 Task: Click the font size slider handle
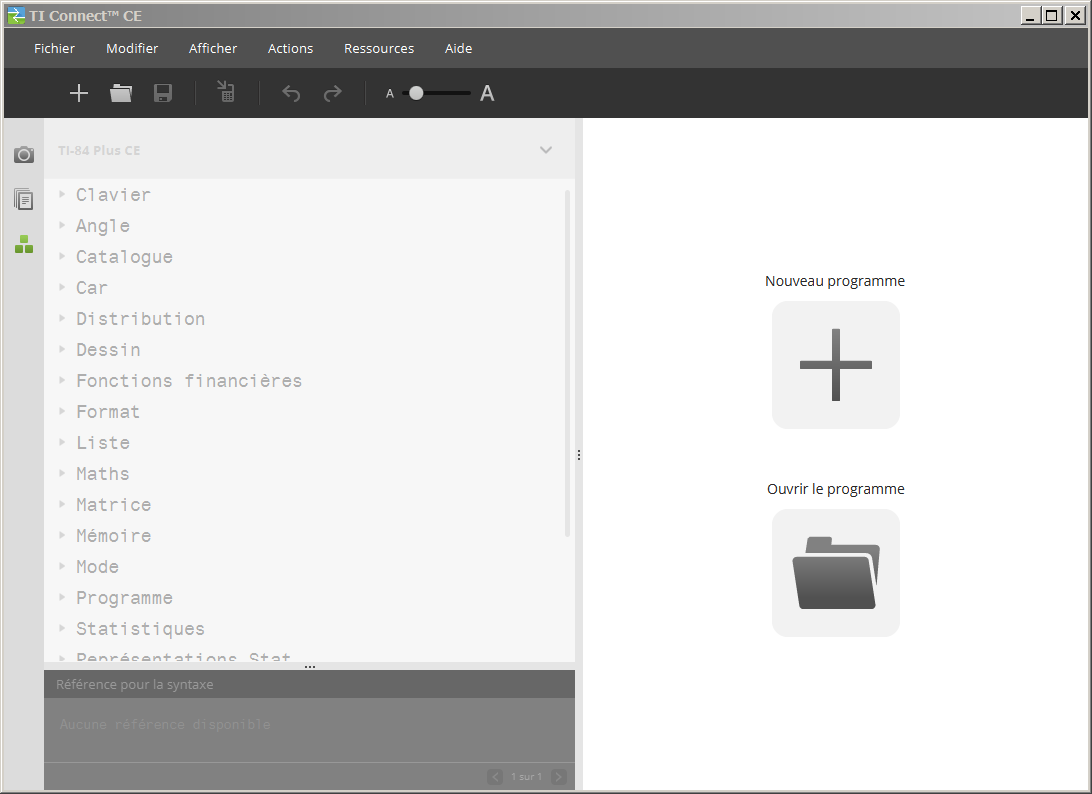pos(416,93)
